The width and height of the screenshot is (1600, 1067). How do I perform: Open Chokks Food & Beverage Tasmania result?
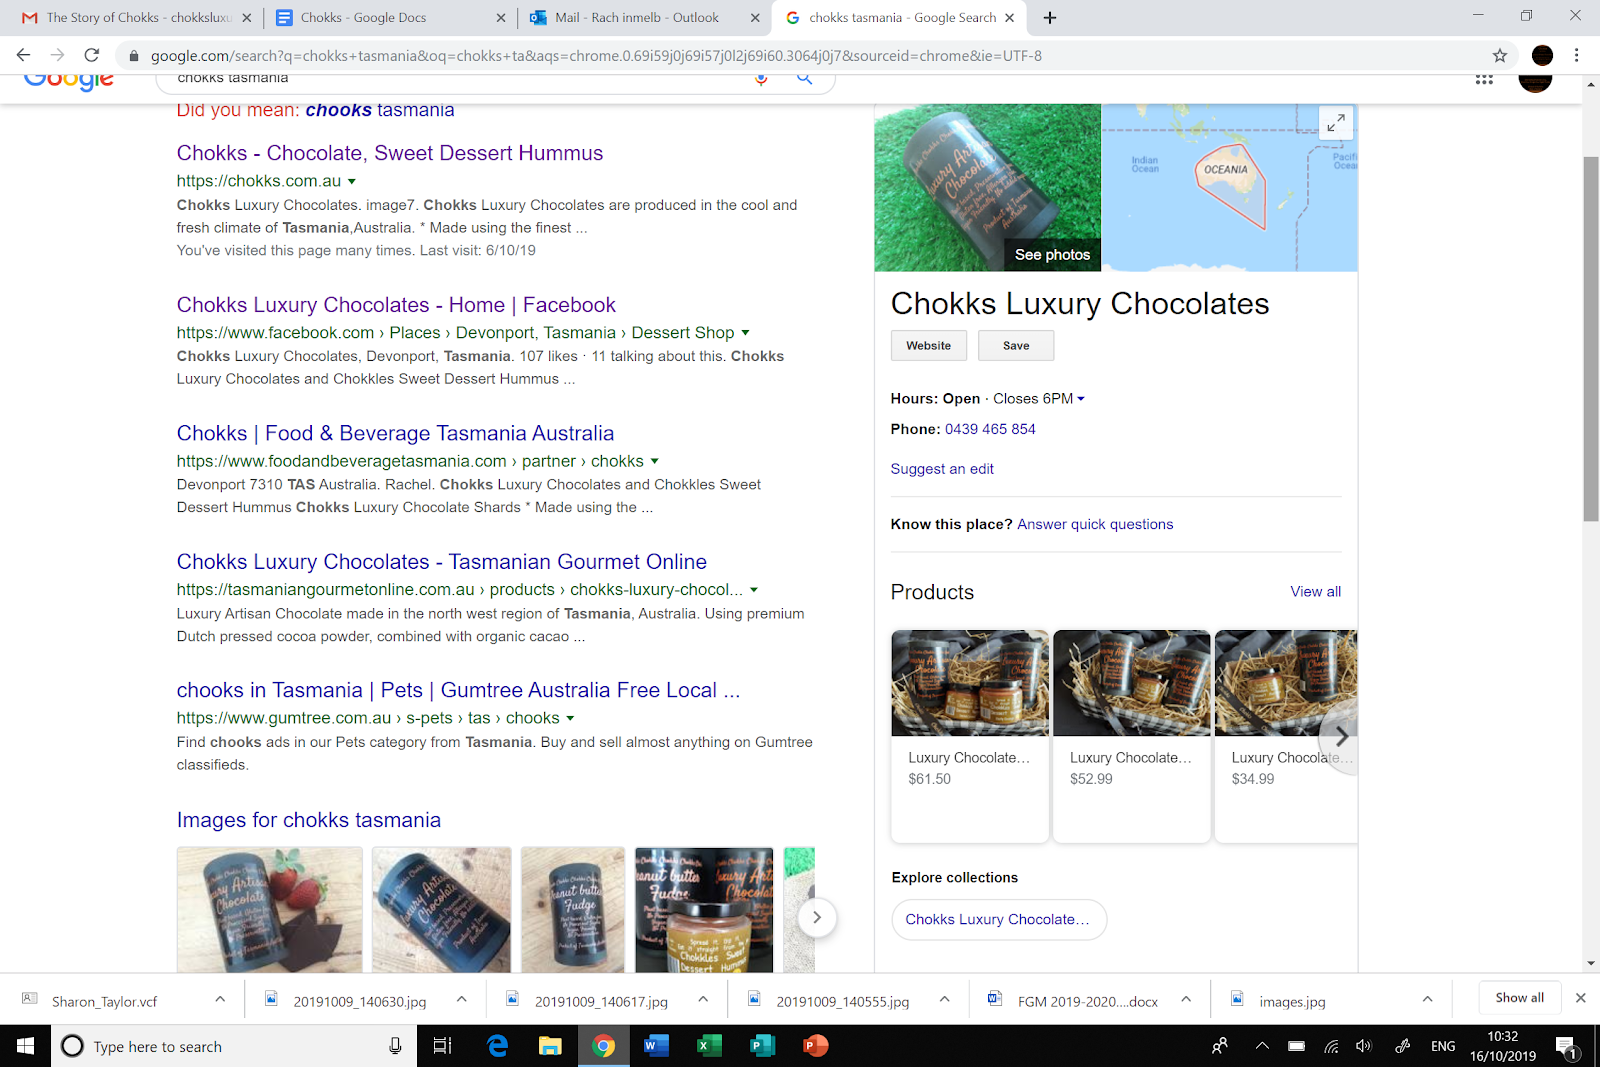coord(395,433)
